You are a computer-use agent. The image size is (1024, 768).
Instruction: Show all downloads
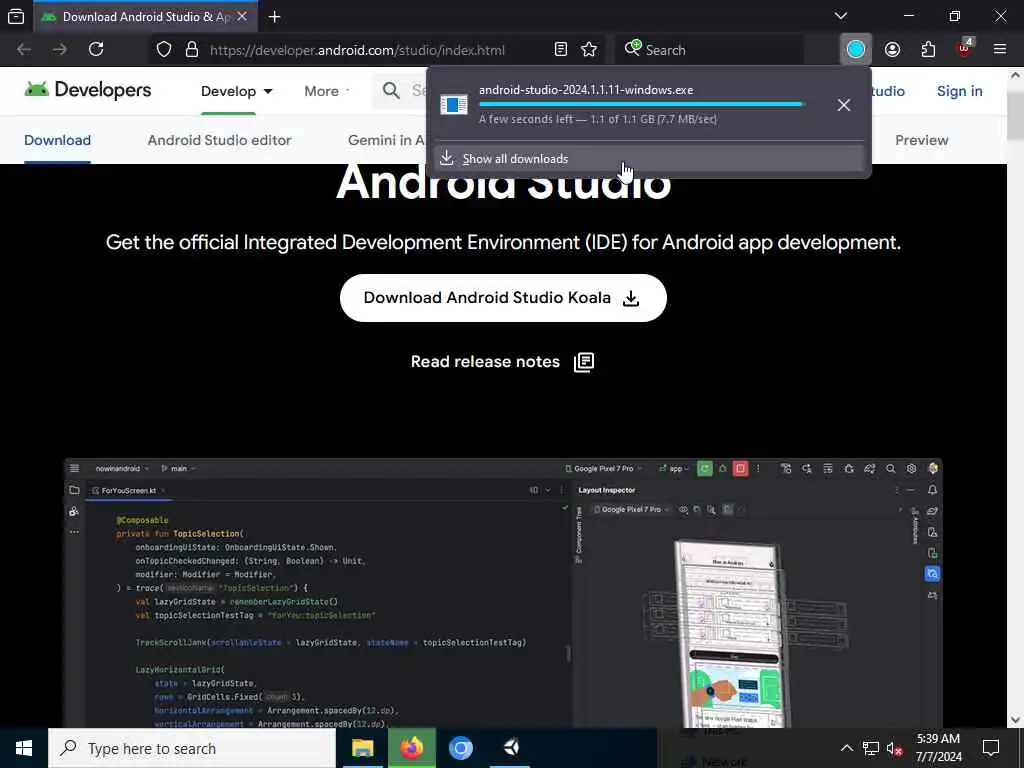point(649,159)
